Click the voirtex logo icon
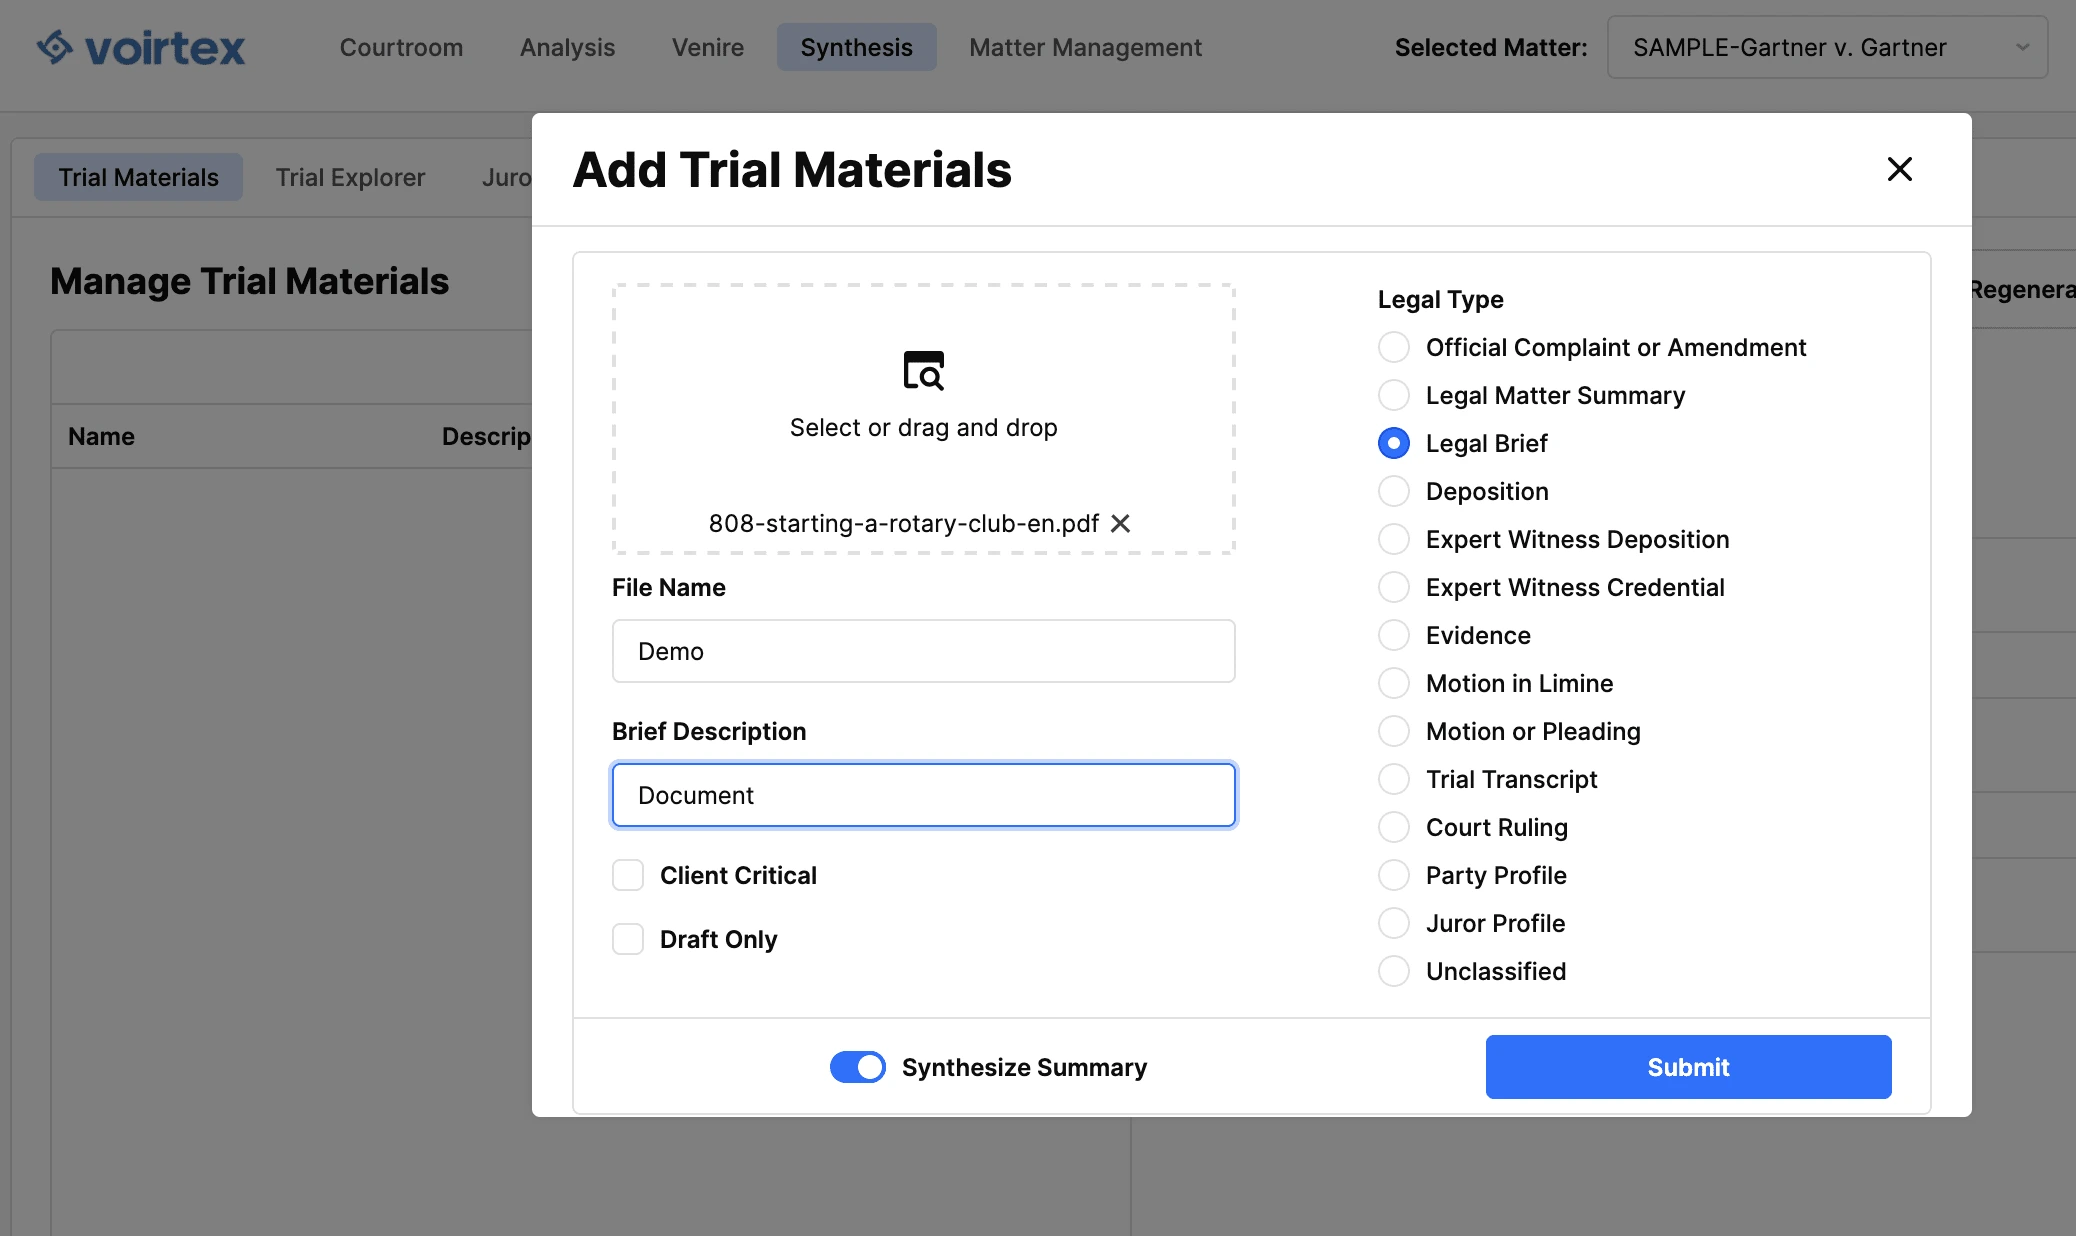This screenshot has height=1236, width=2076. [x=55, y=47]
